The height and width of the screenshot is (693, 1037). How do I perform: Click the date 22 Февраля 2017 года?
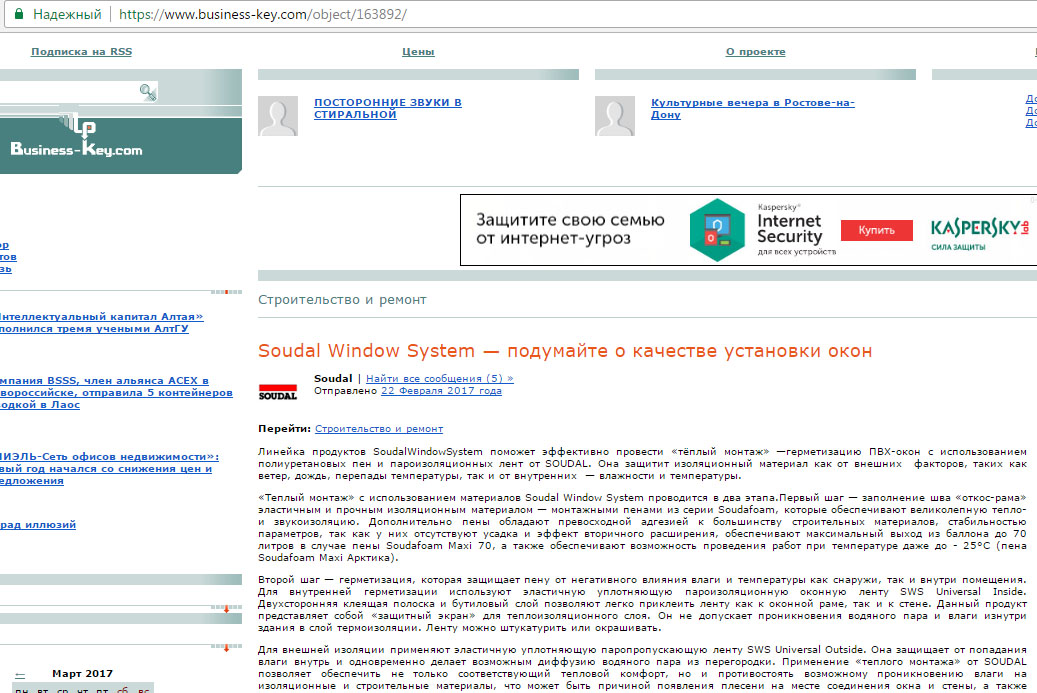click(x=441, y=391)
